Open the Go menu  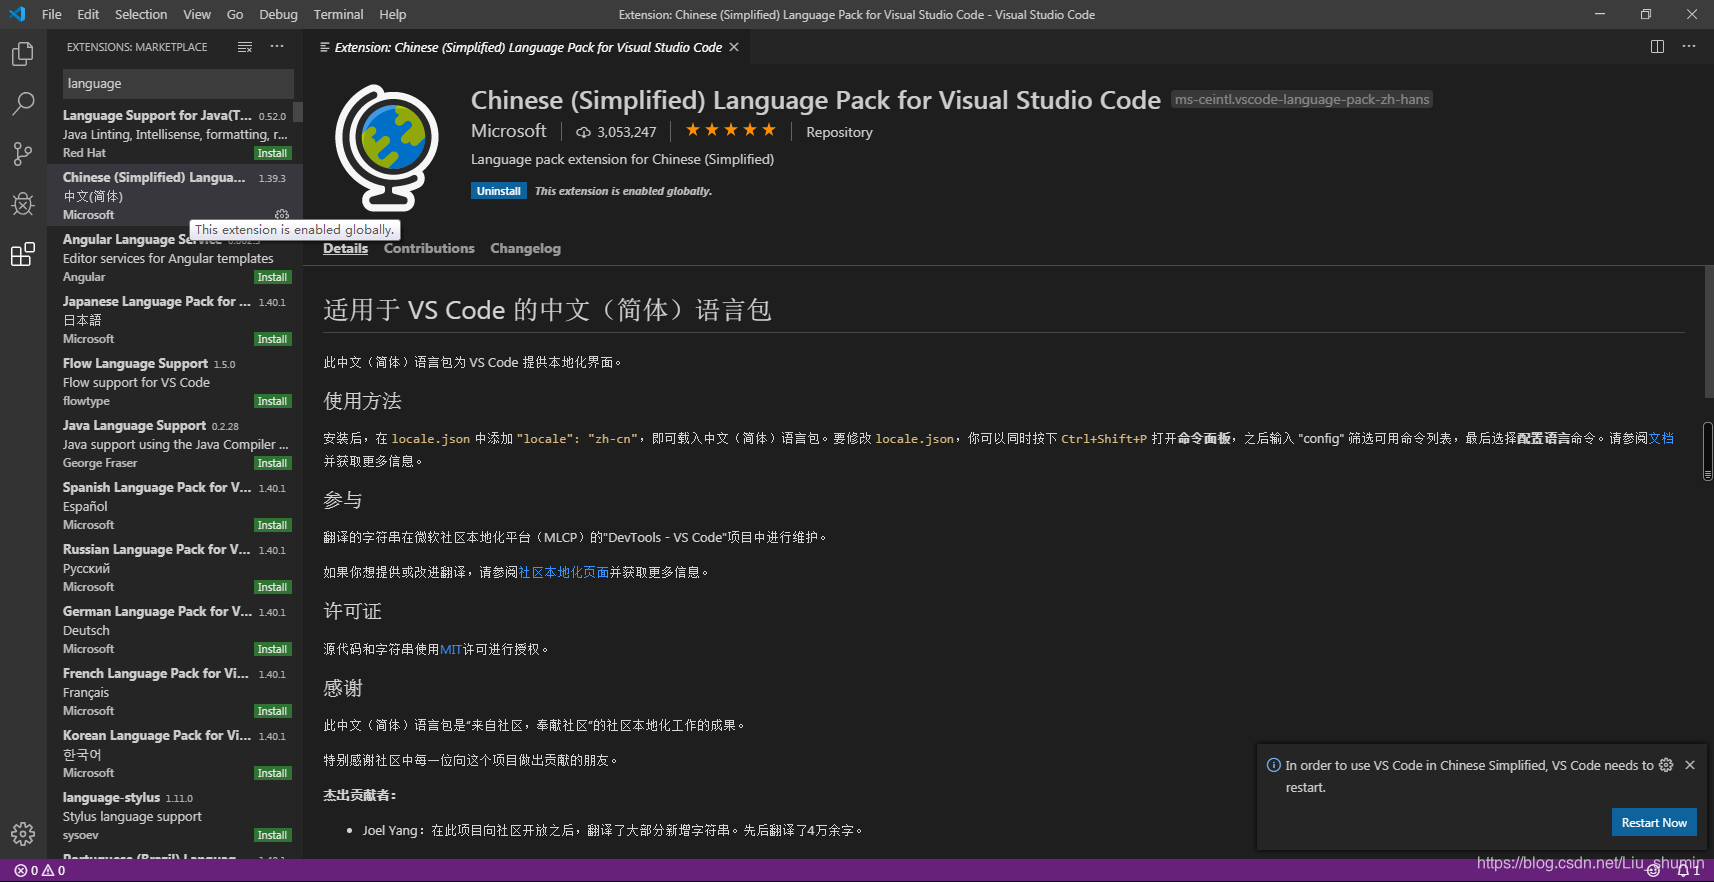[235, 14]
